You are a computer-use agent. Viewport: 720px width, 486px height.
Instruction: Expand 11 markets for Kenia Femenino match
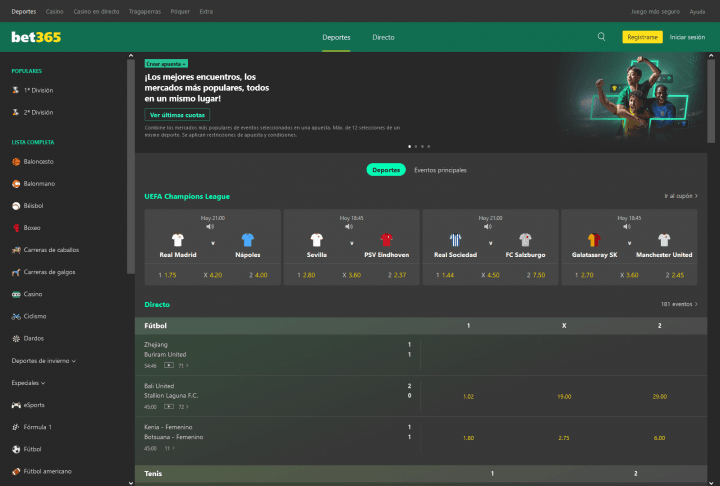point(169,448)
